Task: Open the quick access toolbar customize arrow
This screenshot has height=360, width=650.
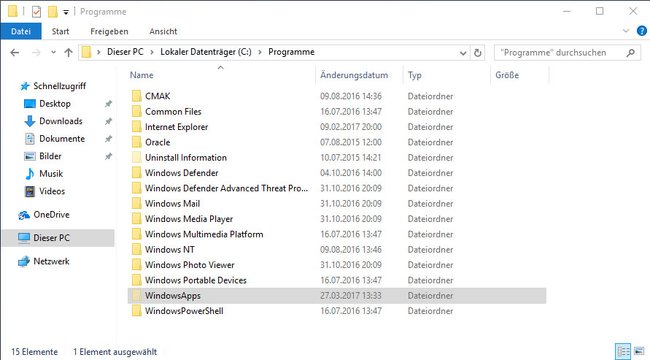Action: tap(65, 12)
